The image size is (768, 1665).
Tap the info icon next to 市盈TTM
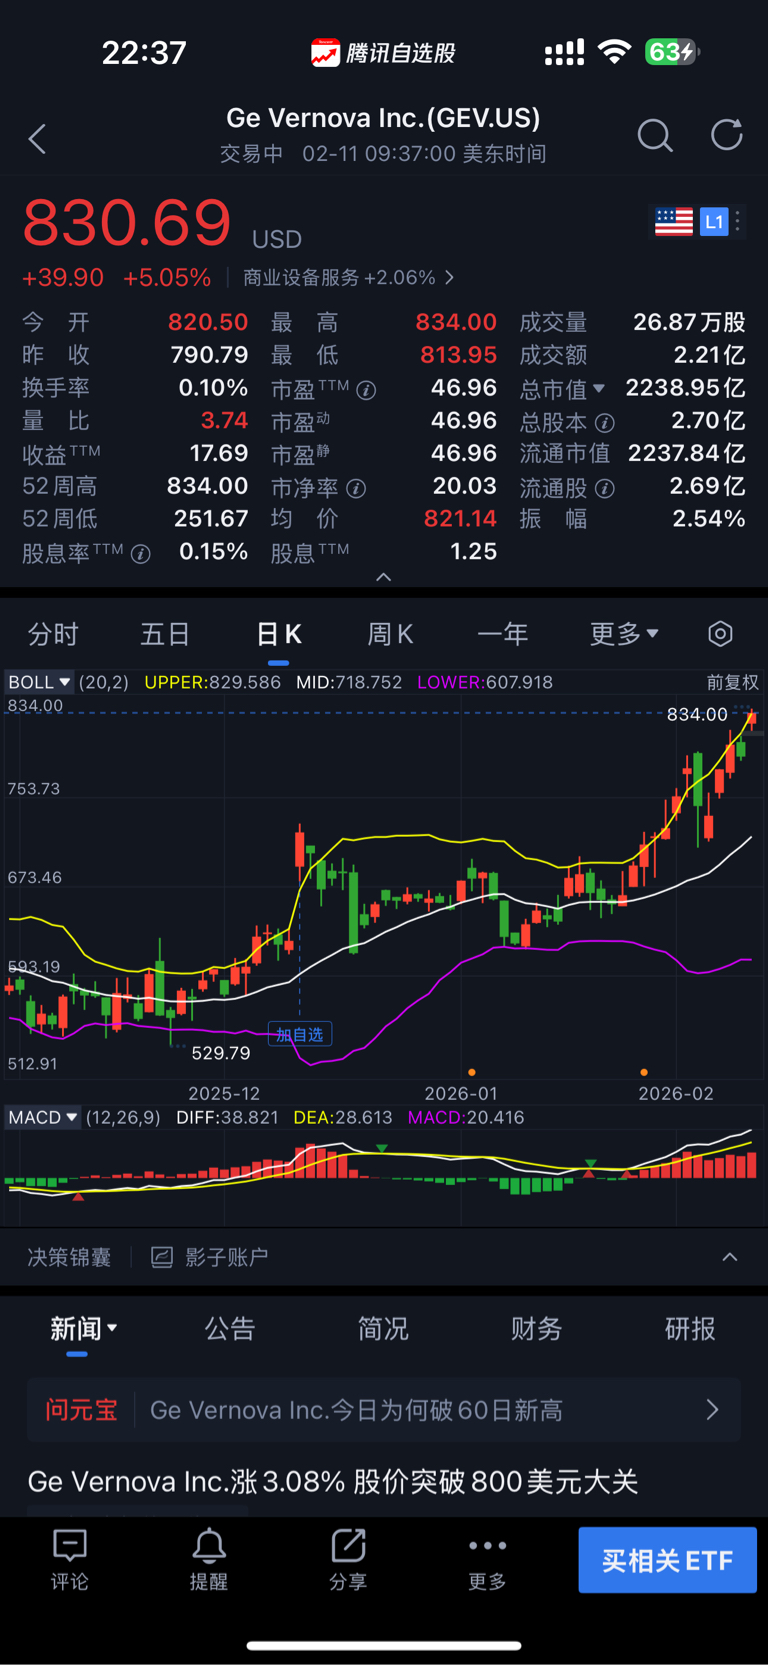click(x=366, y=391)
